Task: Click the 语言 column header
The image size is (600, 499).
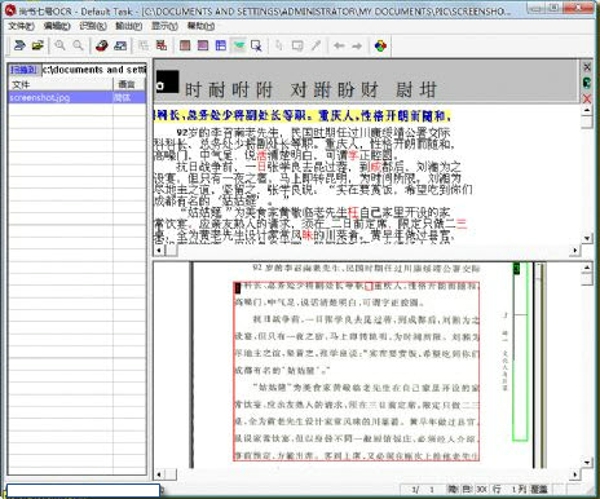Action: (x=126, y=85)
